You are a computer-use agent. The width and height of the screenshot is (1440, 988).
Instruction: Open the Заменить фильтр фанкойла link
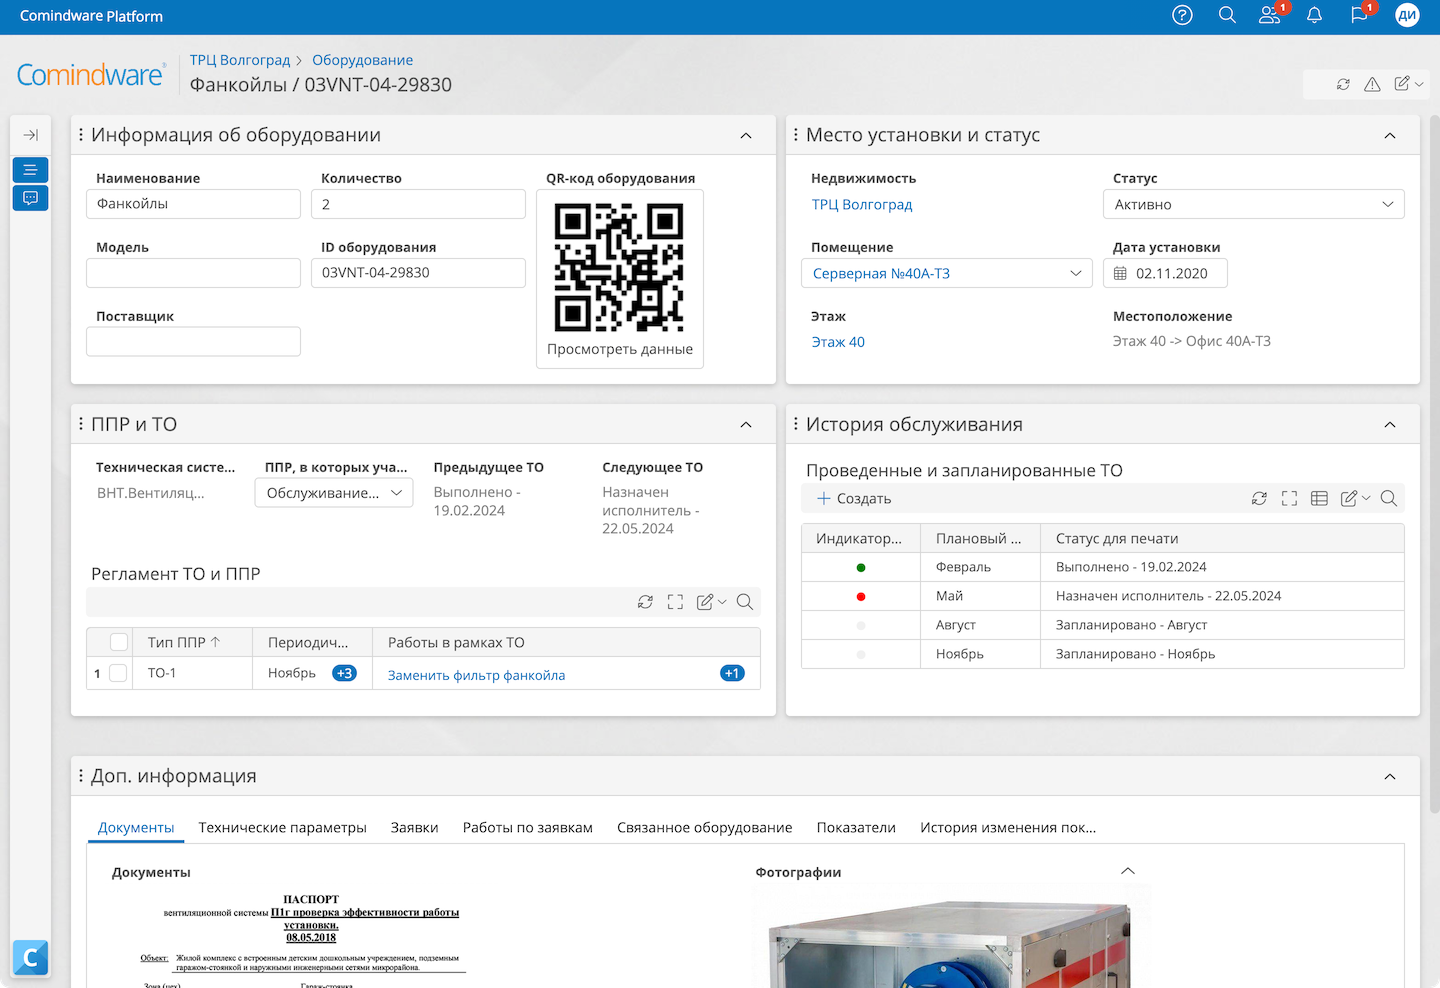(x=476, y=675)
